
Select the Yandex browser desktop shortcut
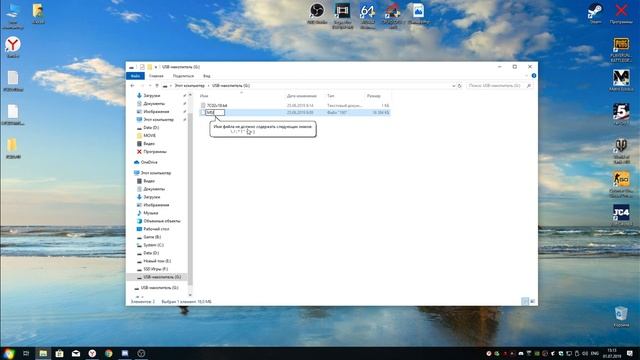(13, 47)
